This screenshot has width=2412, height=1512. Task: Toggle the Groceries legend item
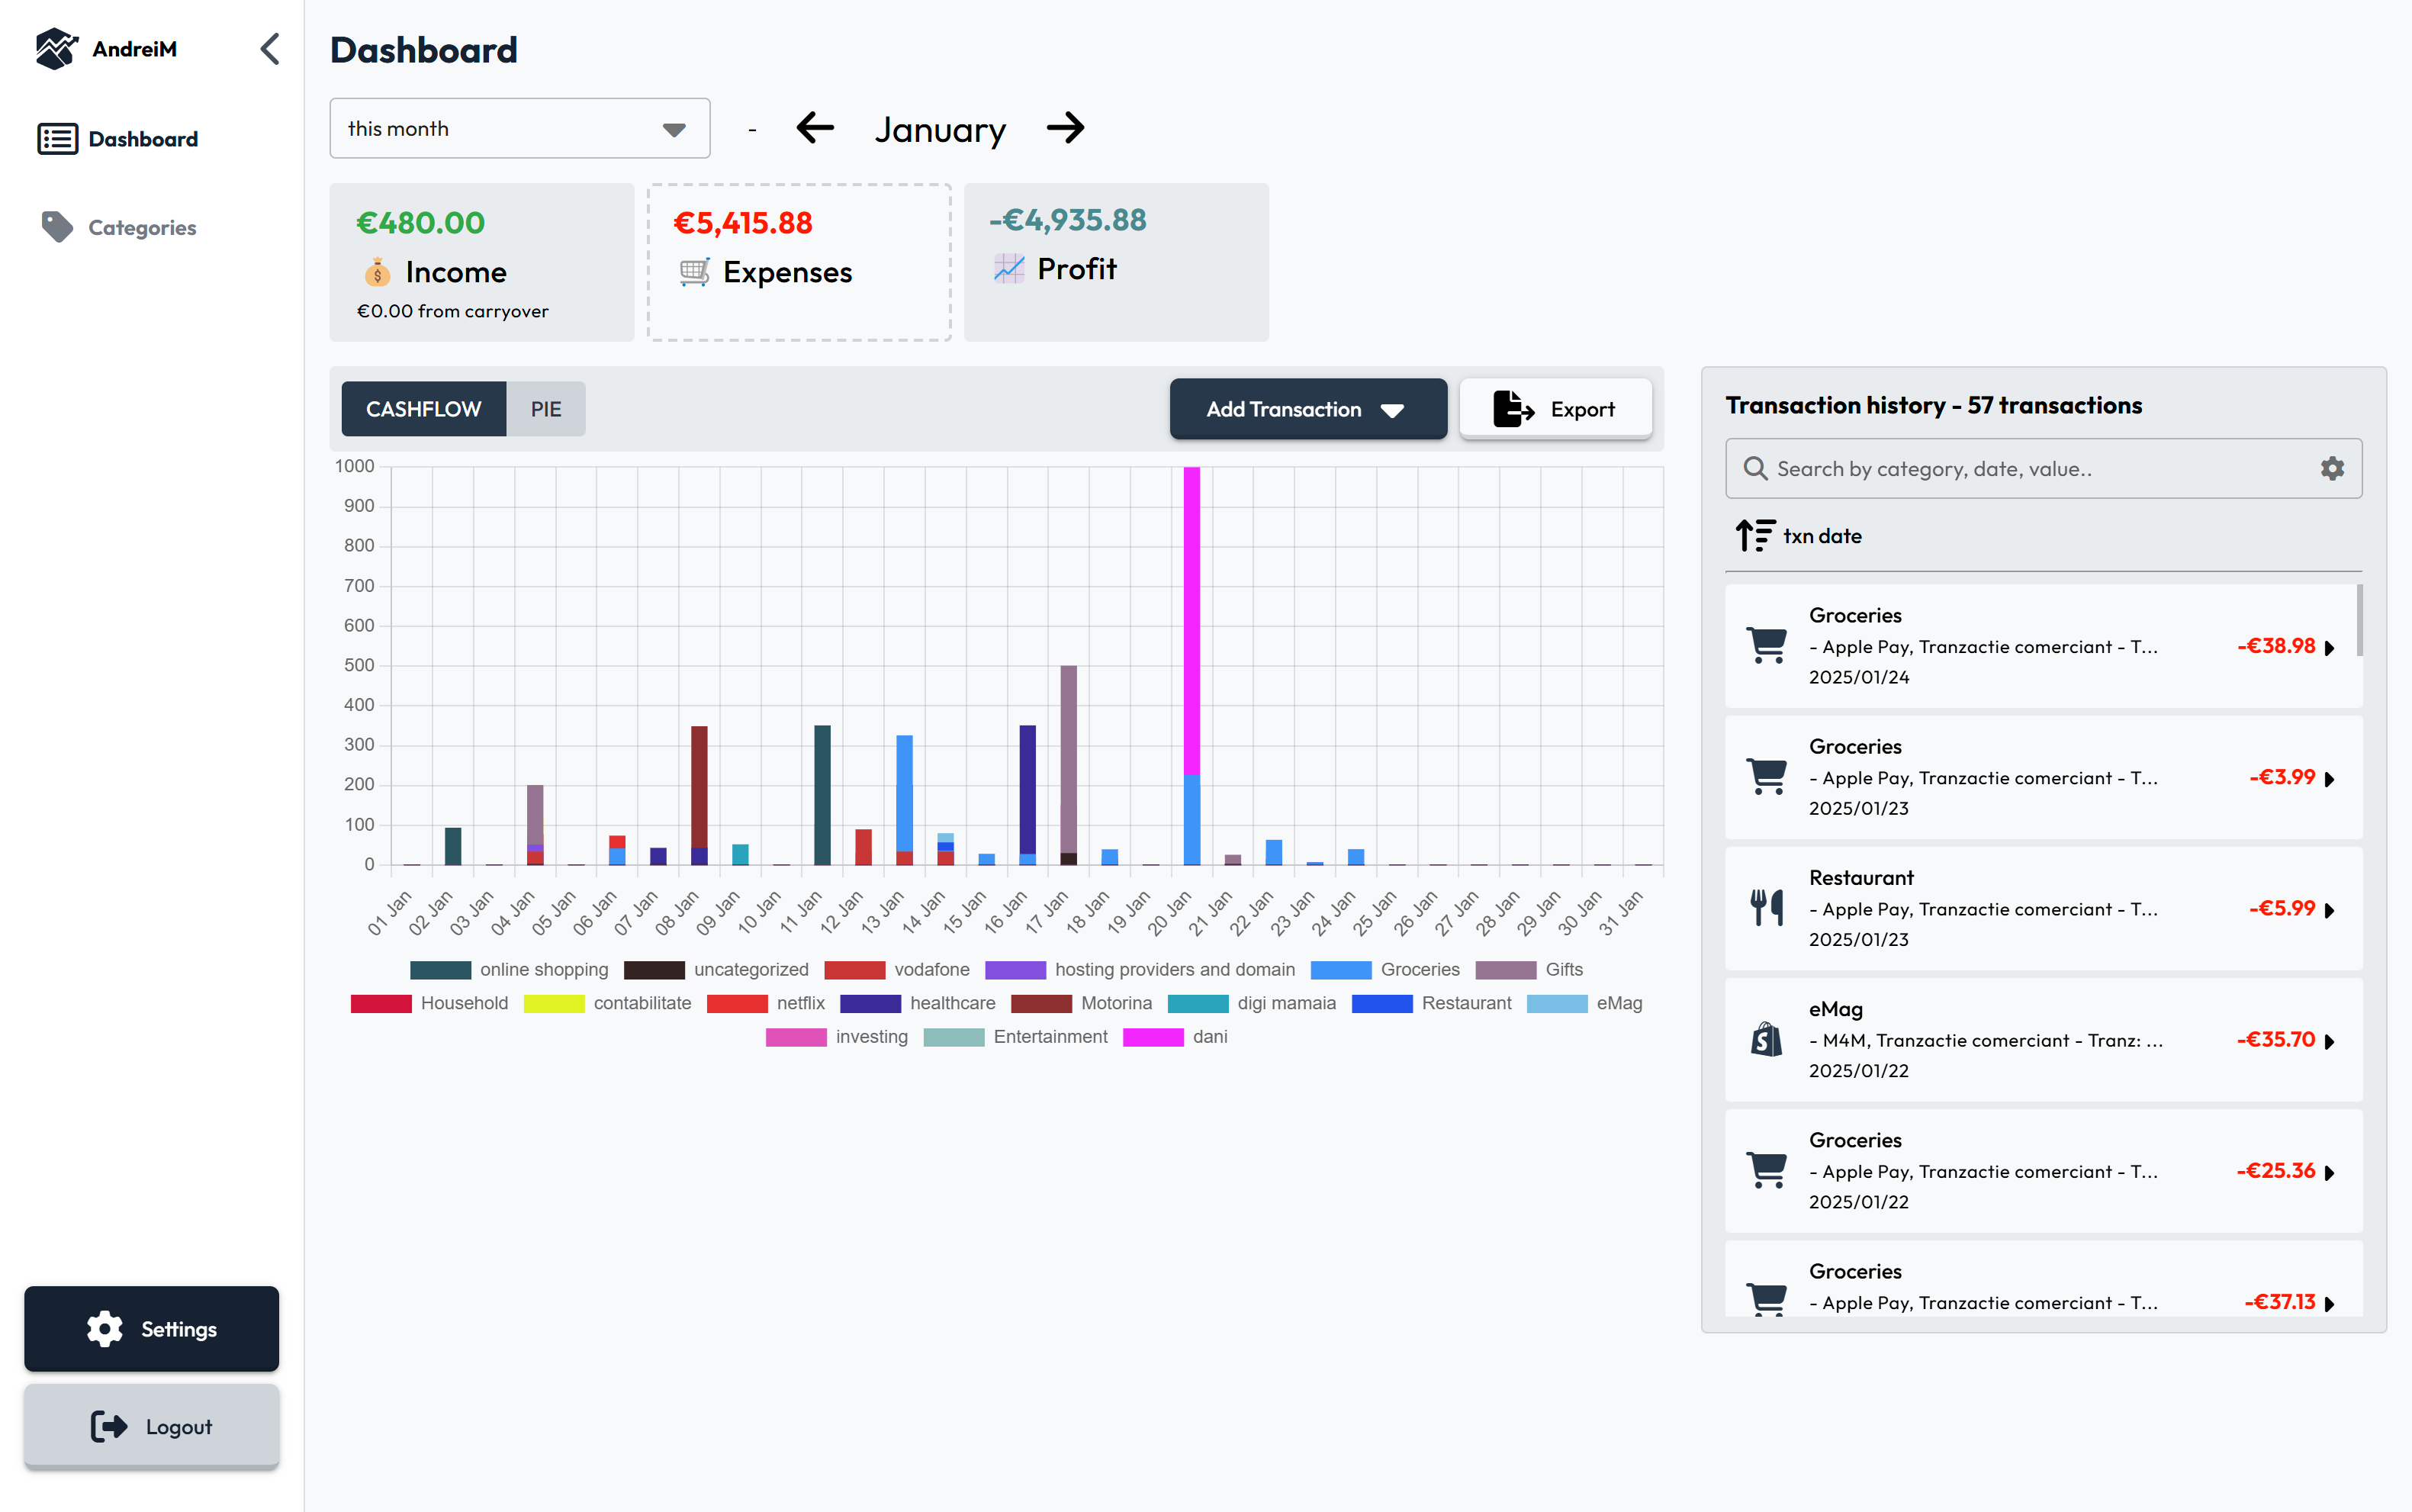click(x=1385, y=970)
